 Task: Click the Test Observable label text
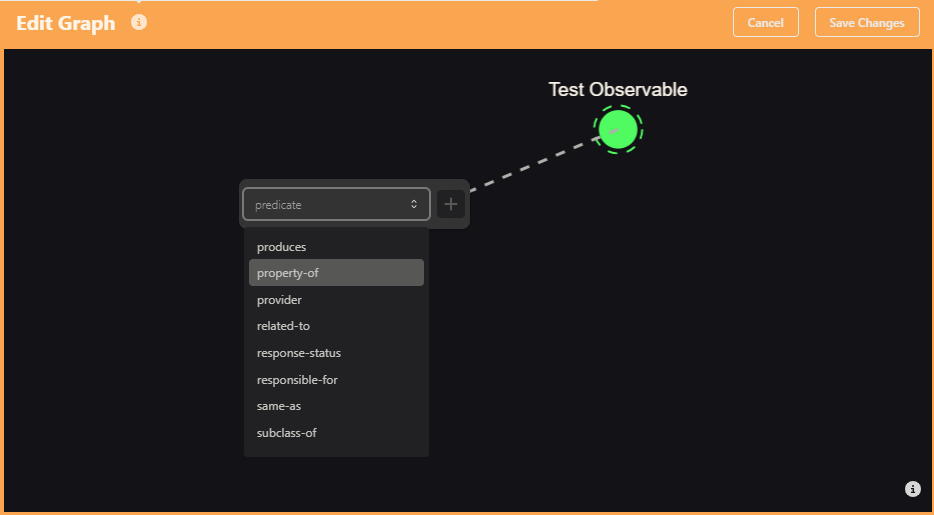point(618,89)
